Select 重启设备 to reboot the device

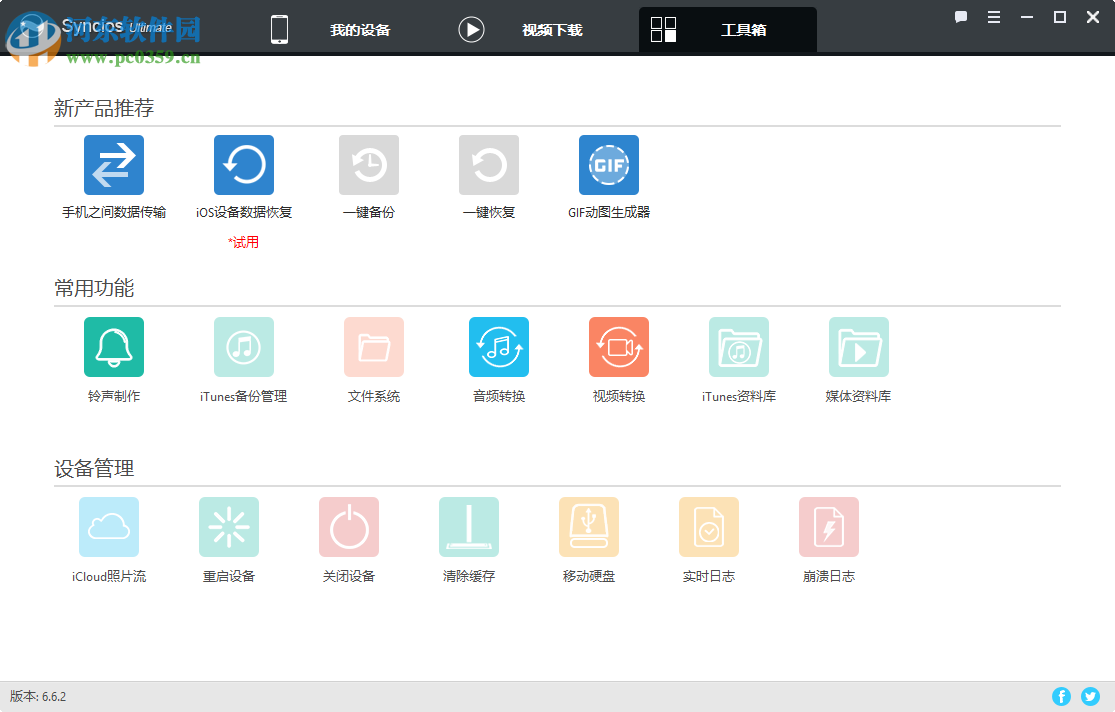coord(228,526)
